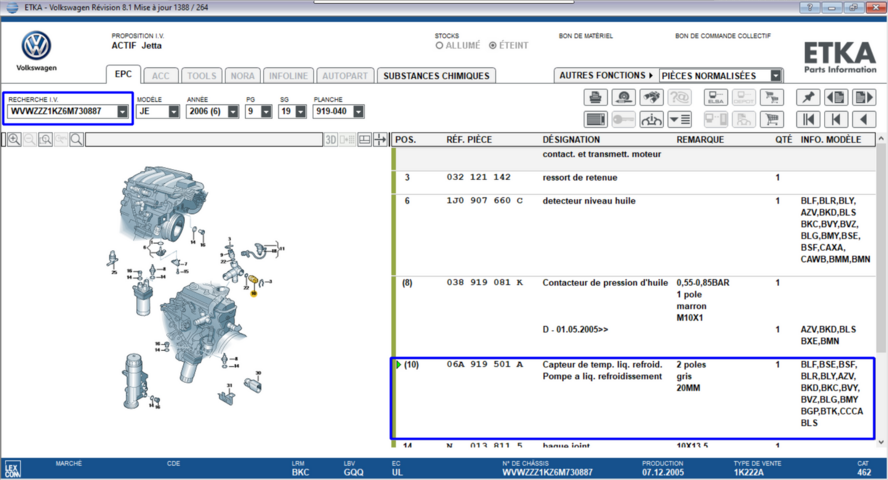Click the plain left arrow icon
Image resolution: width=888 pixels, height=480 pixels.
pos(864,119)
